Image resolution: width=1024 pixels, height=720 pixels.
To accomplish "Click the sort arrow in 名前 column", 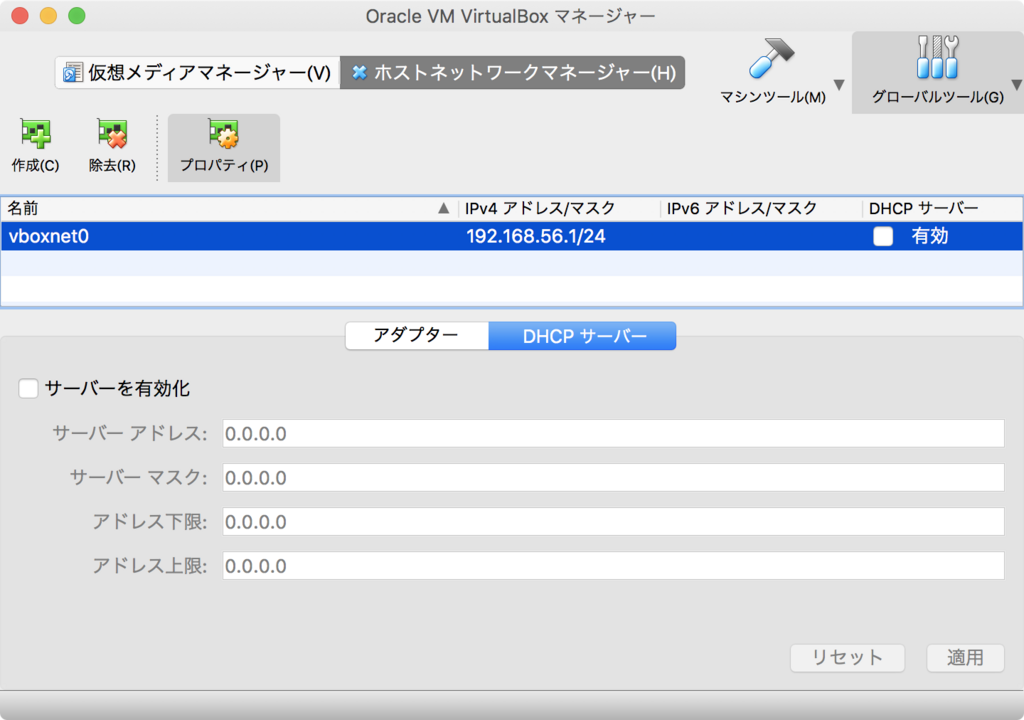I will click(443, 208).
